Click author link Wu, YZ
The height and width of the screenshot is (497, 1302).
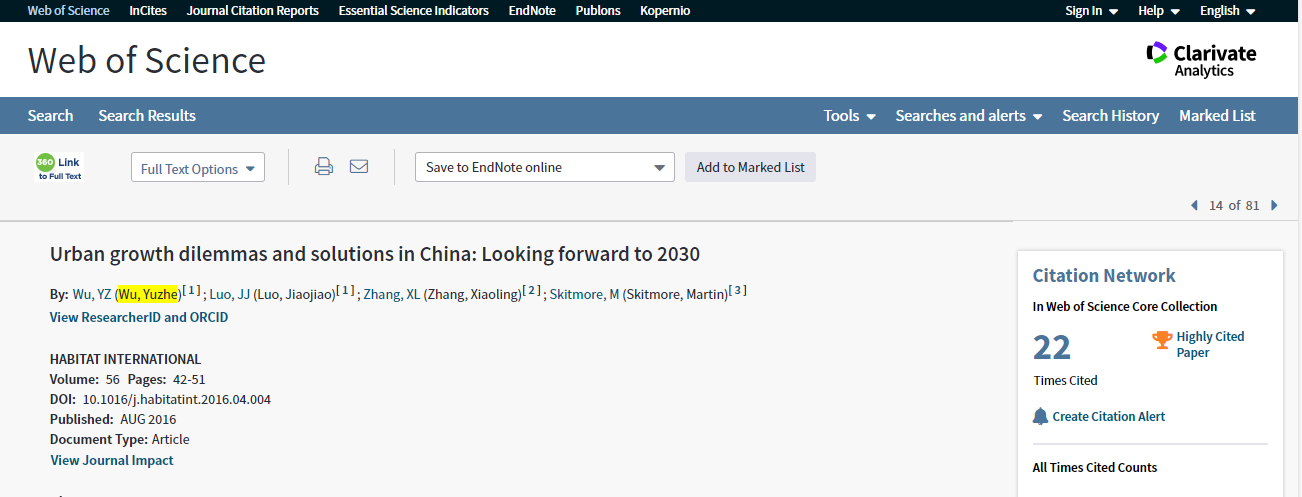(92, 294)
